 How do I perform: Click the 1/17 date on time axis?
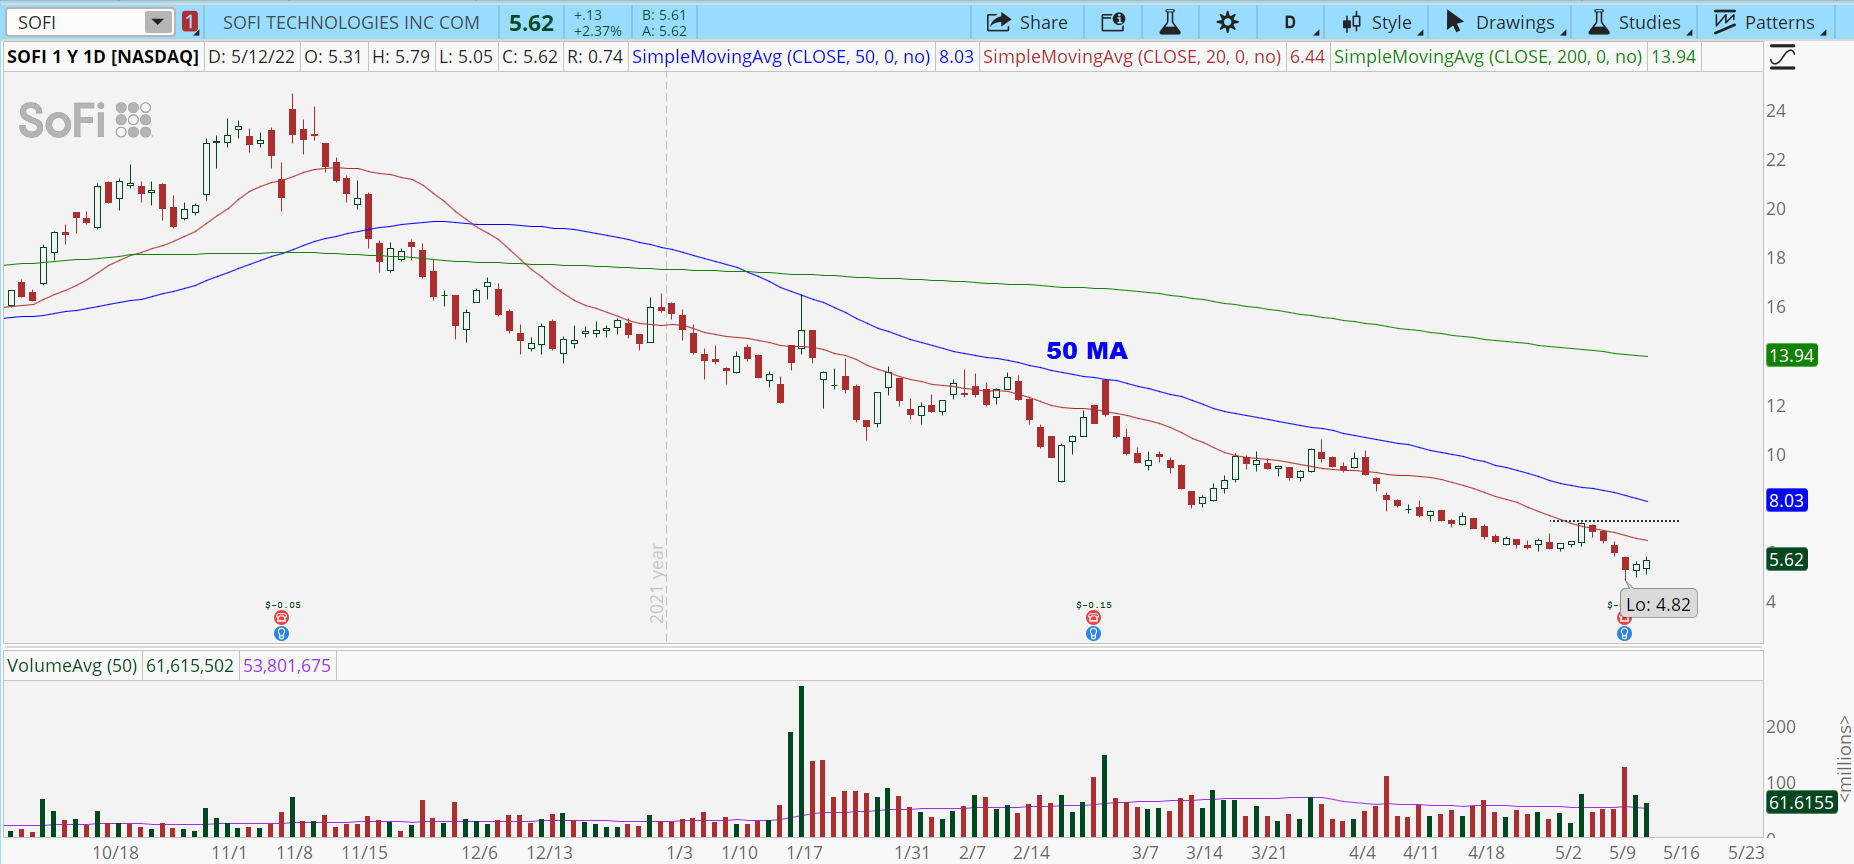click(804, 853)
